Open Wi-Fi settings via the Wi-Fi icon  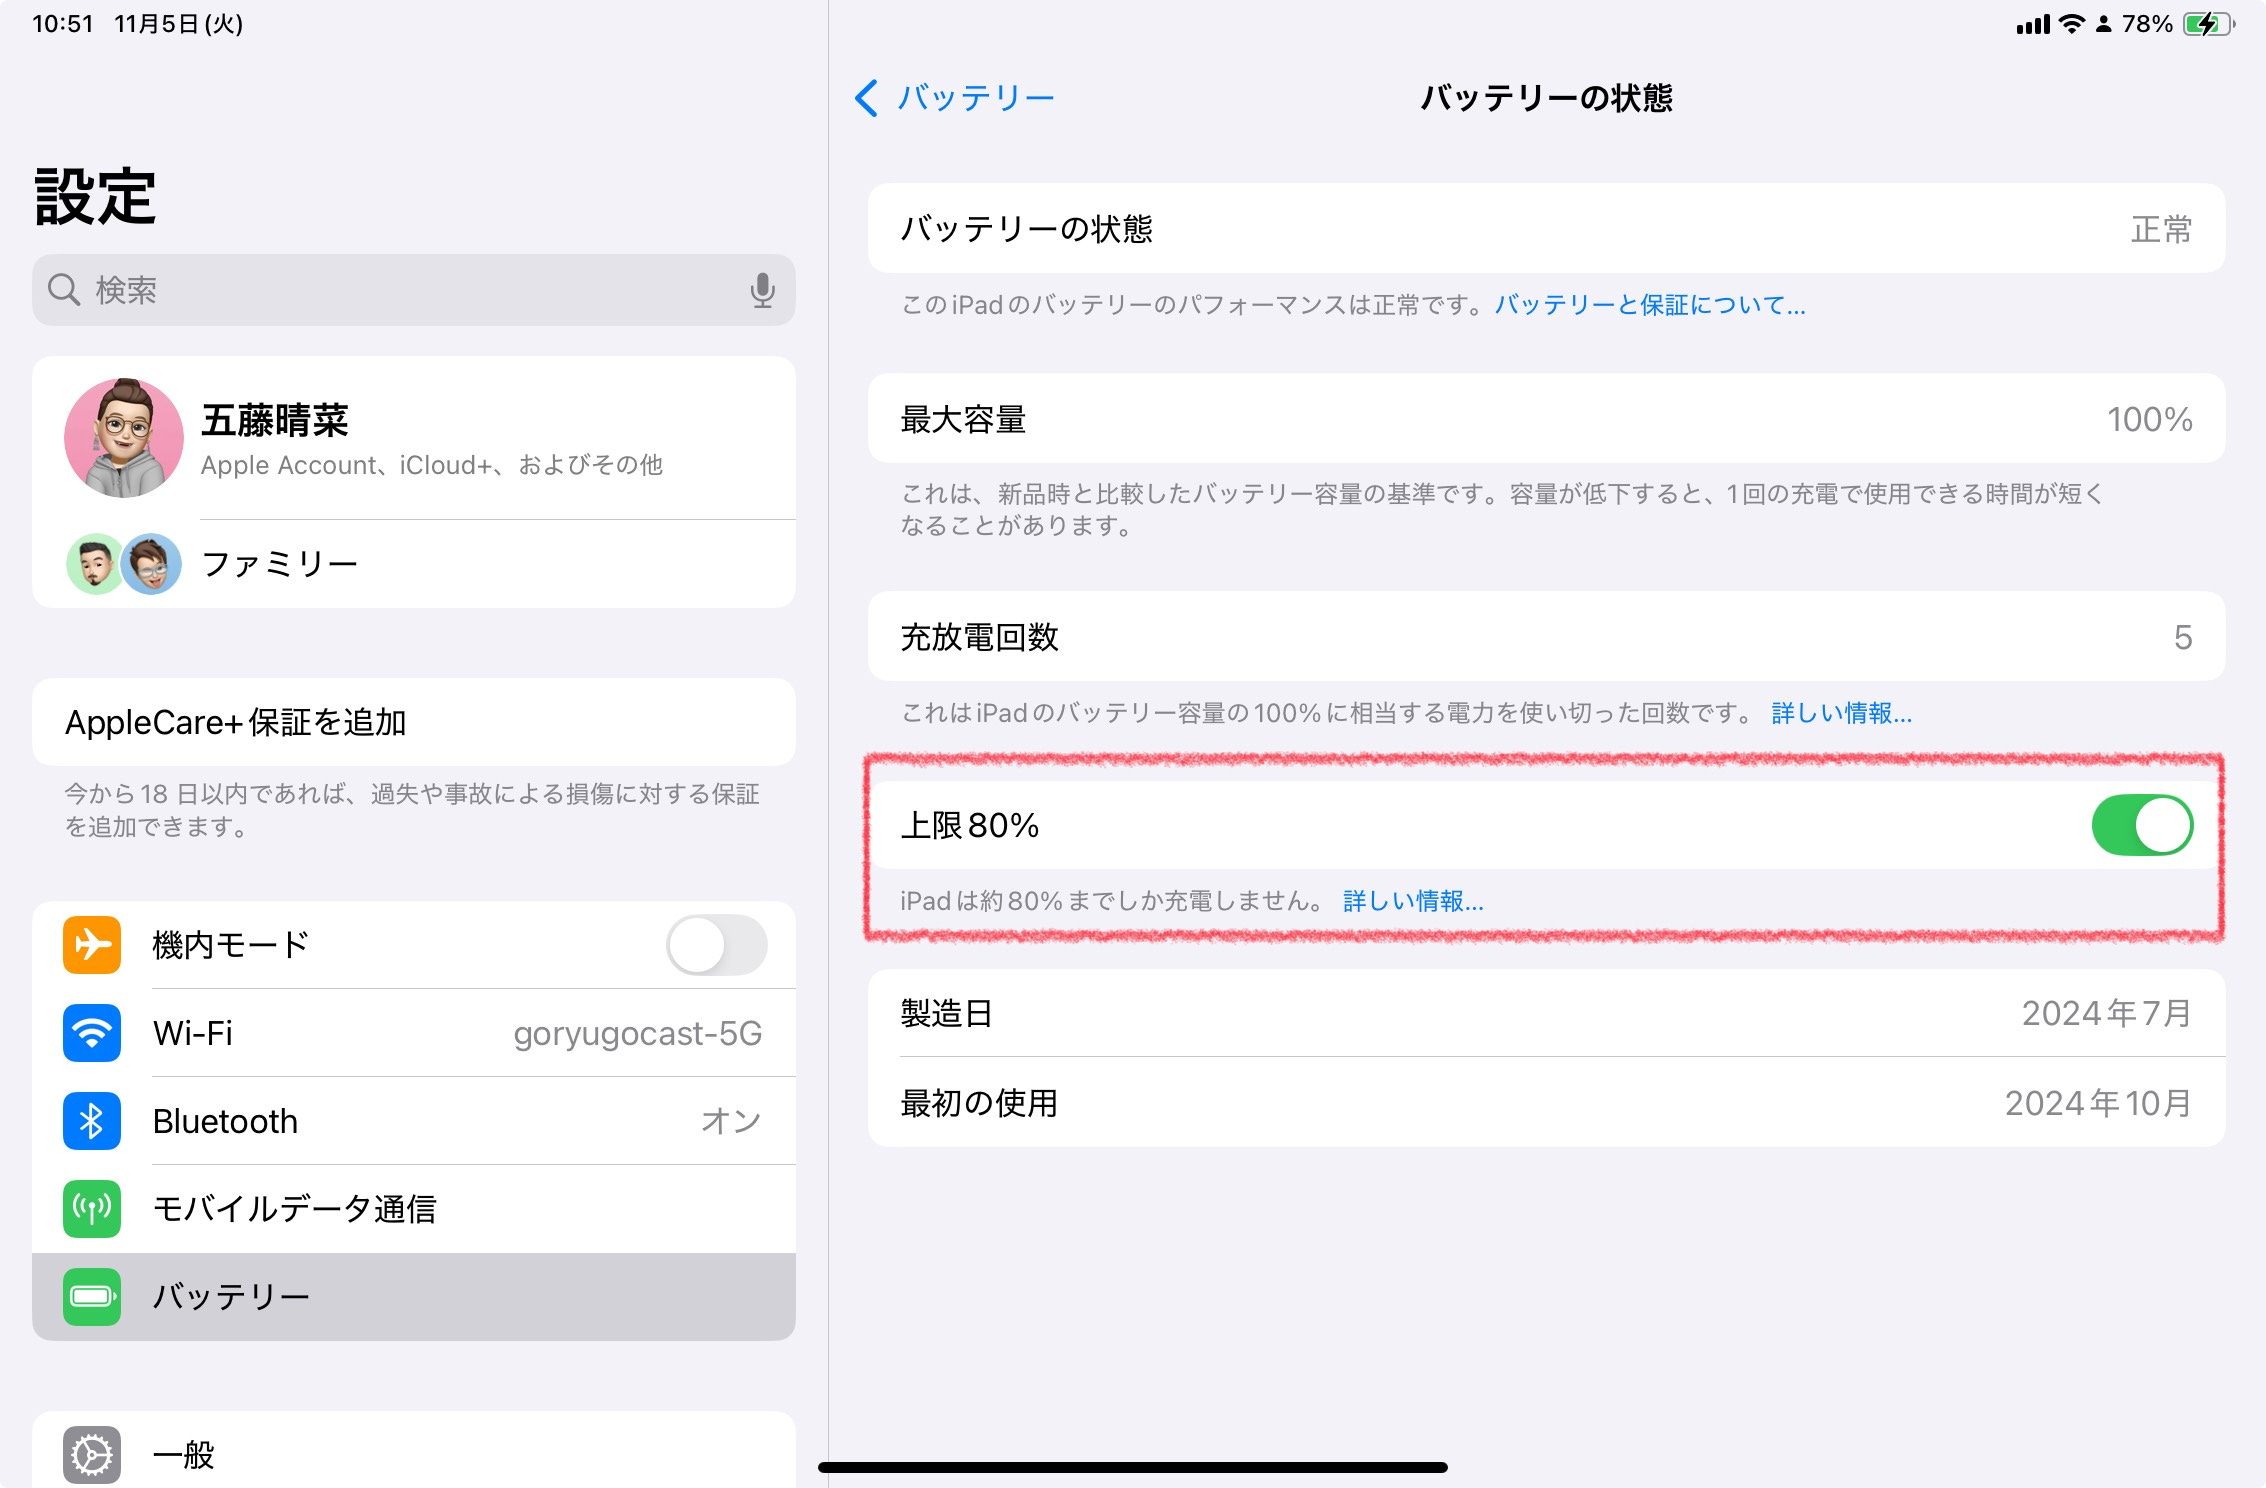pyautogui.click(x=91, y=1033)
